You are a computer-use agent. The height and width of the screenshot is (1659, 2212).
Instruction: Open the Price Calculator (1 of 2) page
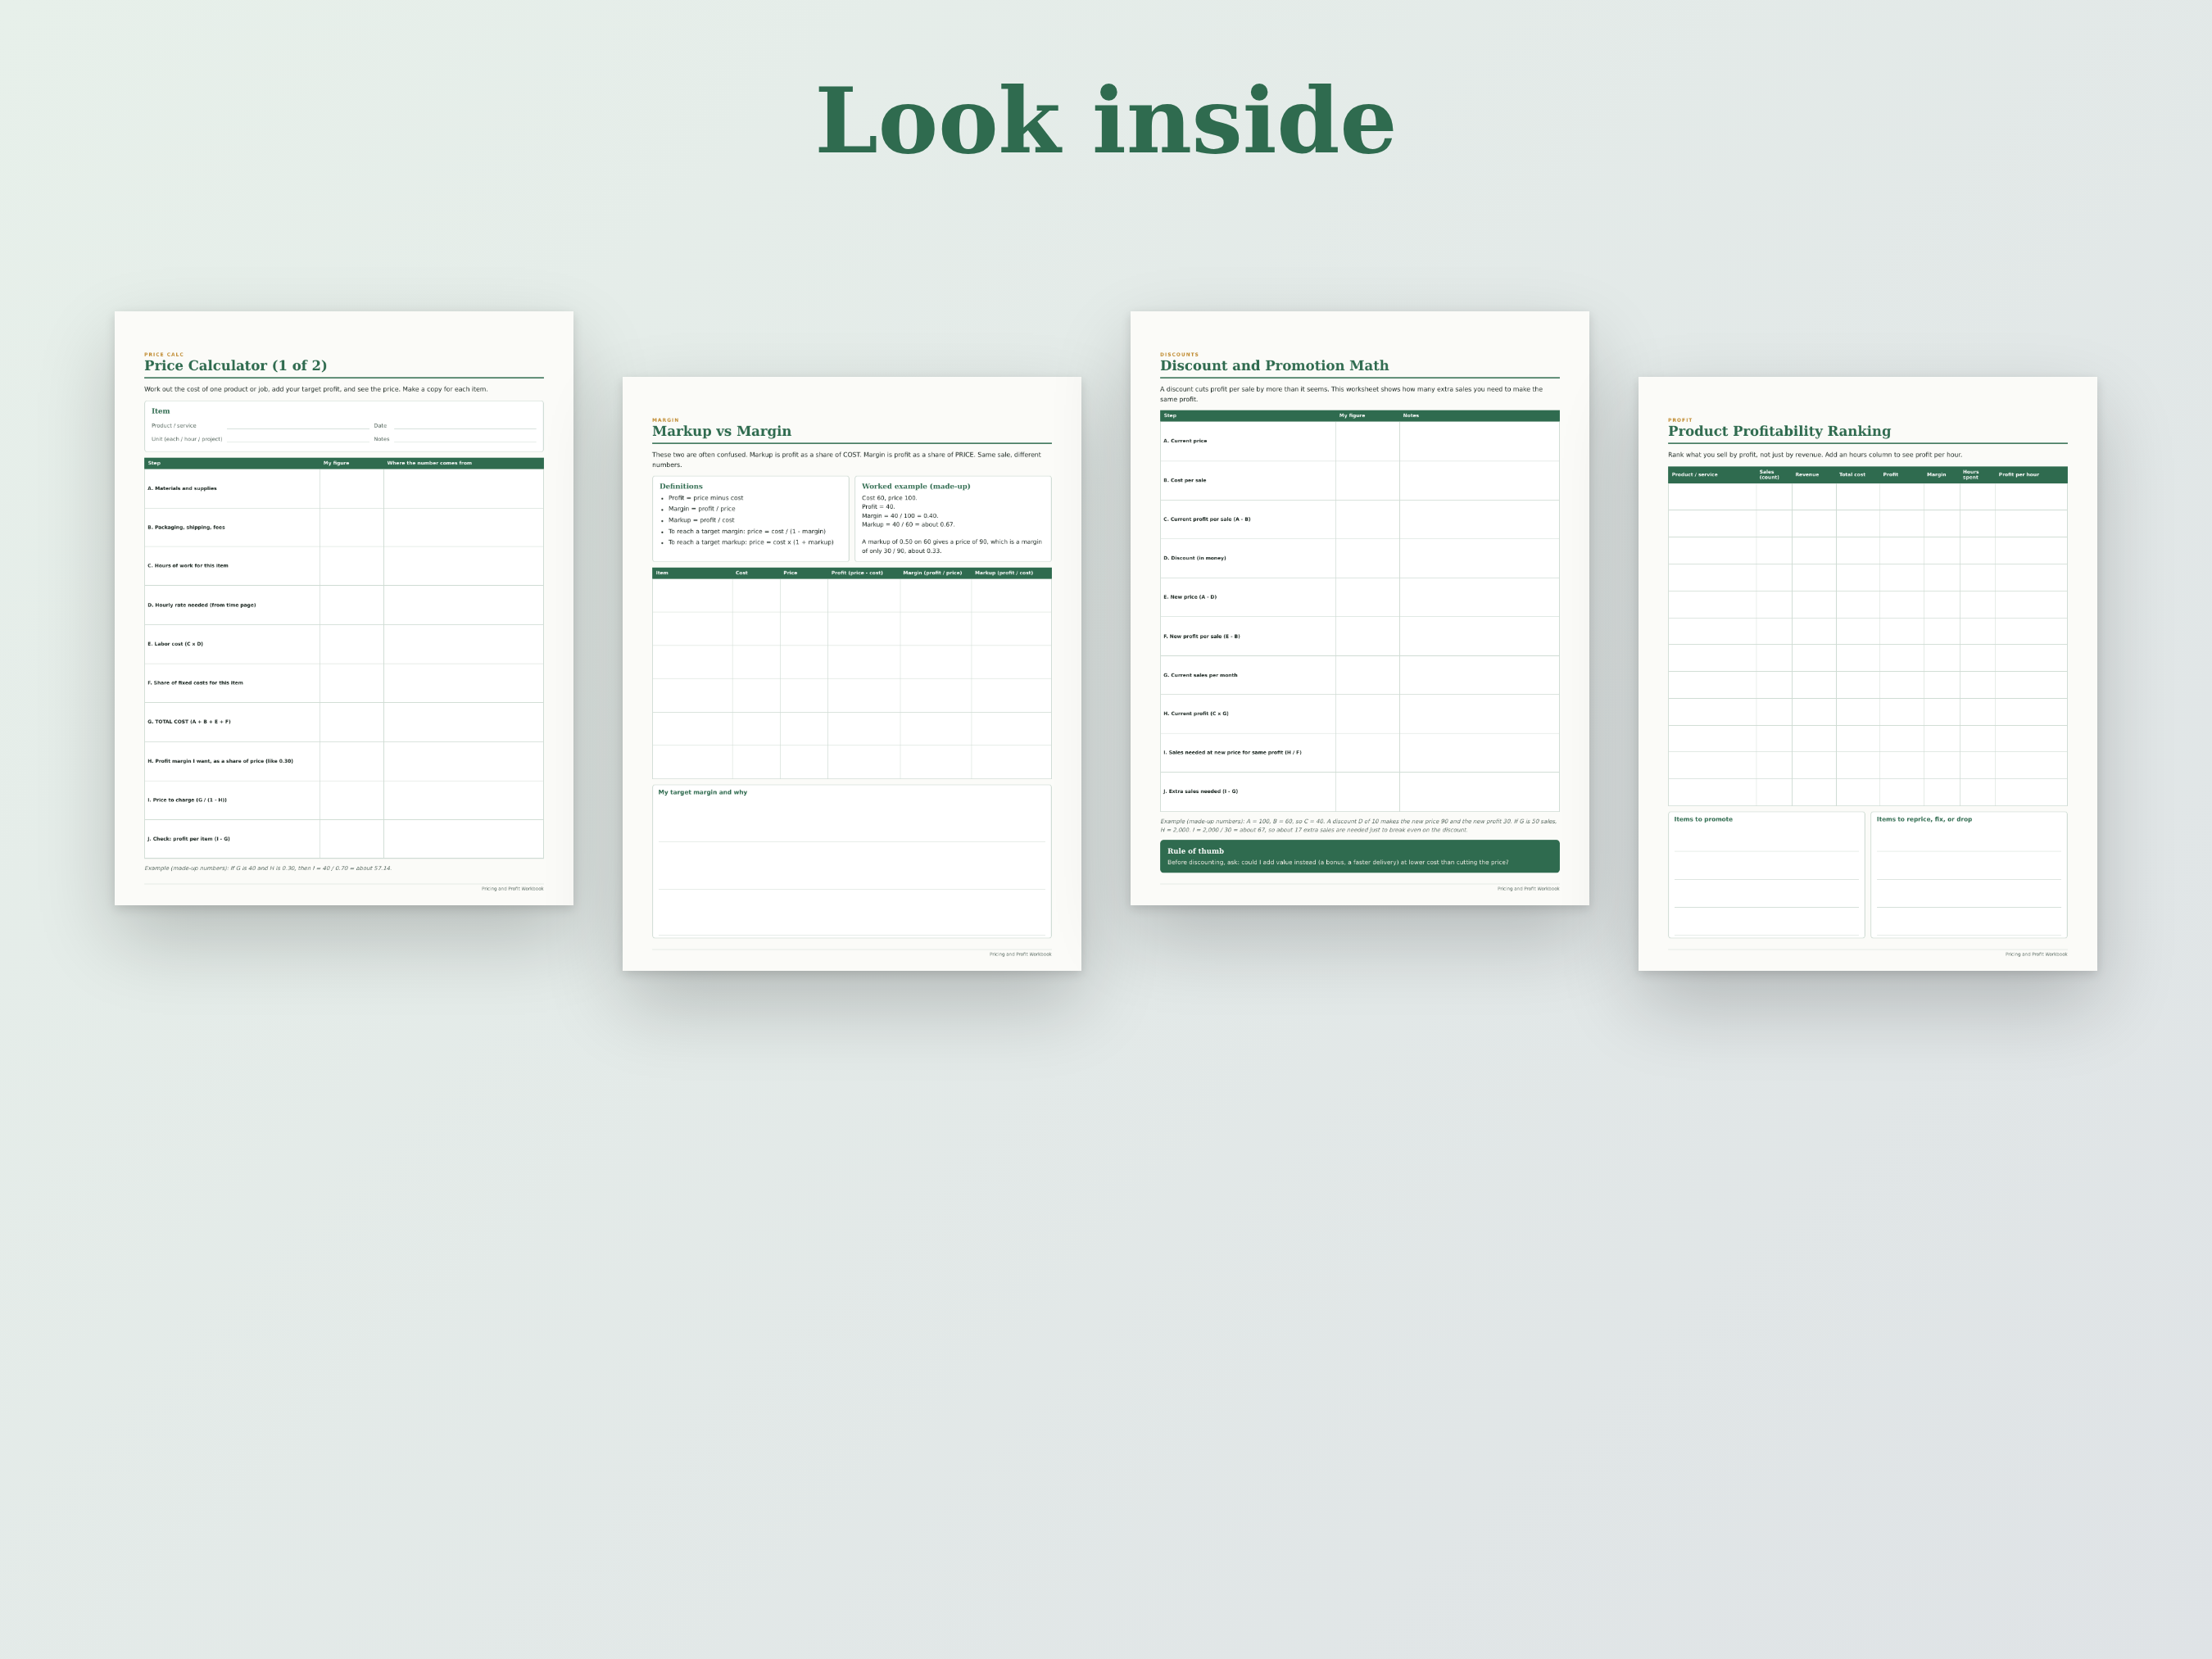[x=344, y=608]
